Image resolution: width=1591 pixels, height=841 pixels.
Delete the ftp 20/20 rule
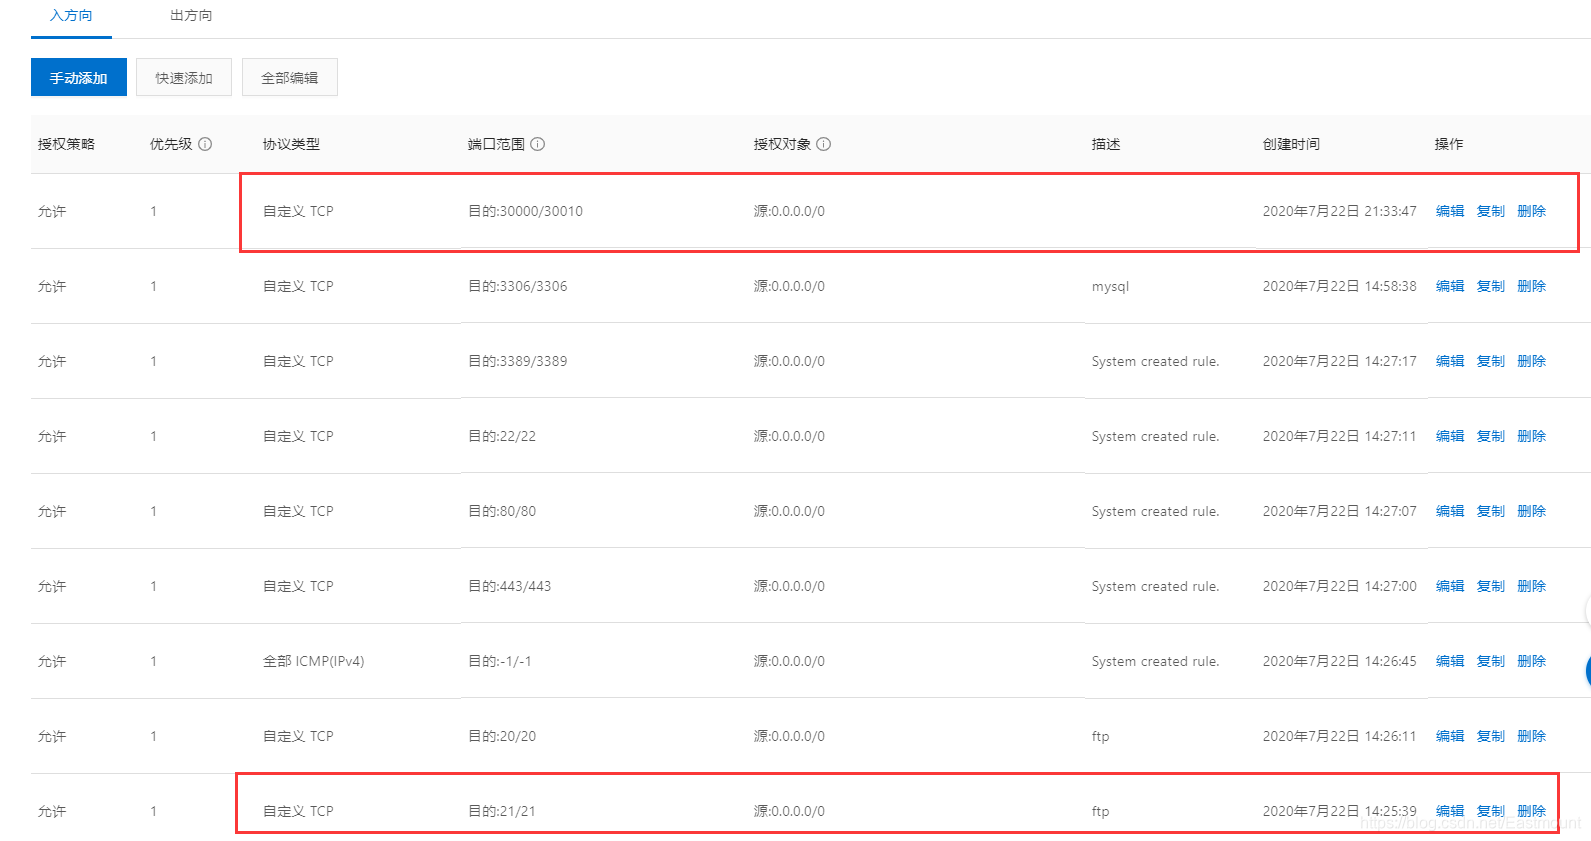click(1532, 736)
